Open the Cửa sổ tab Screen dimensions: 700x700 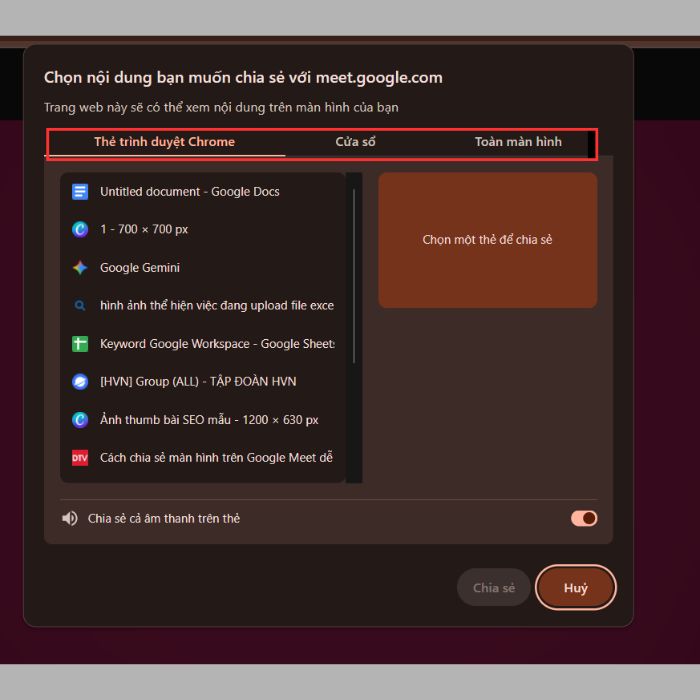tap(355, 142)
